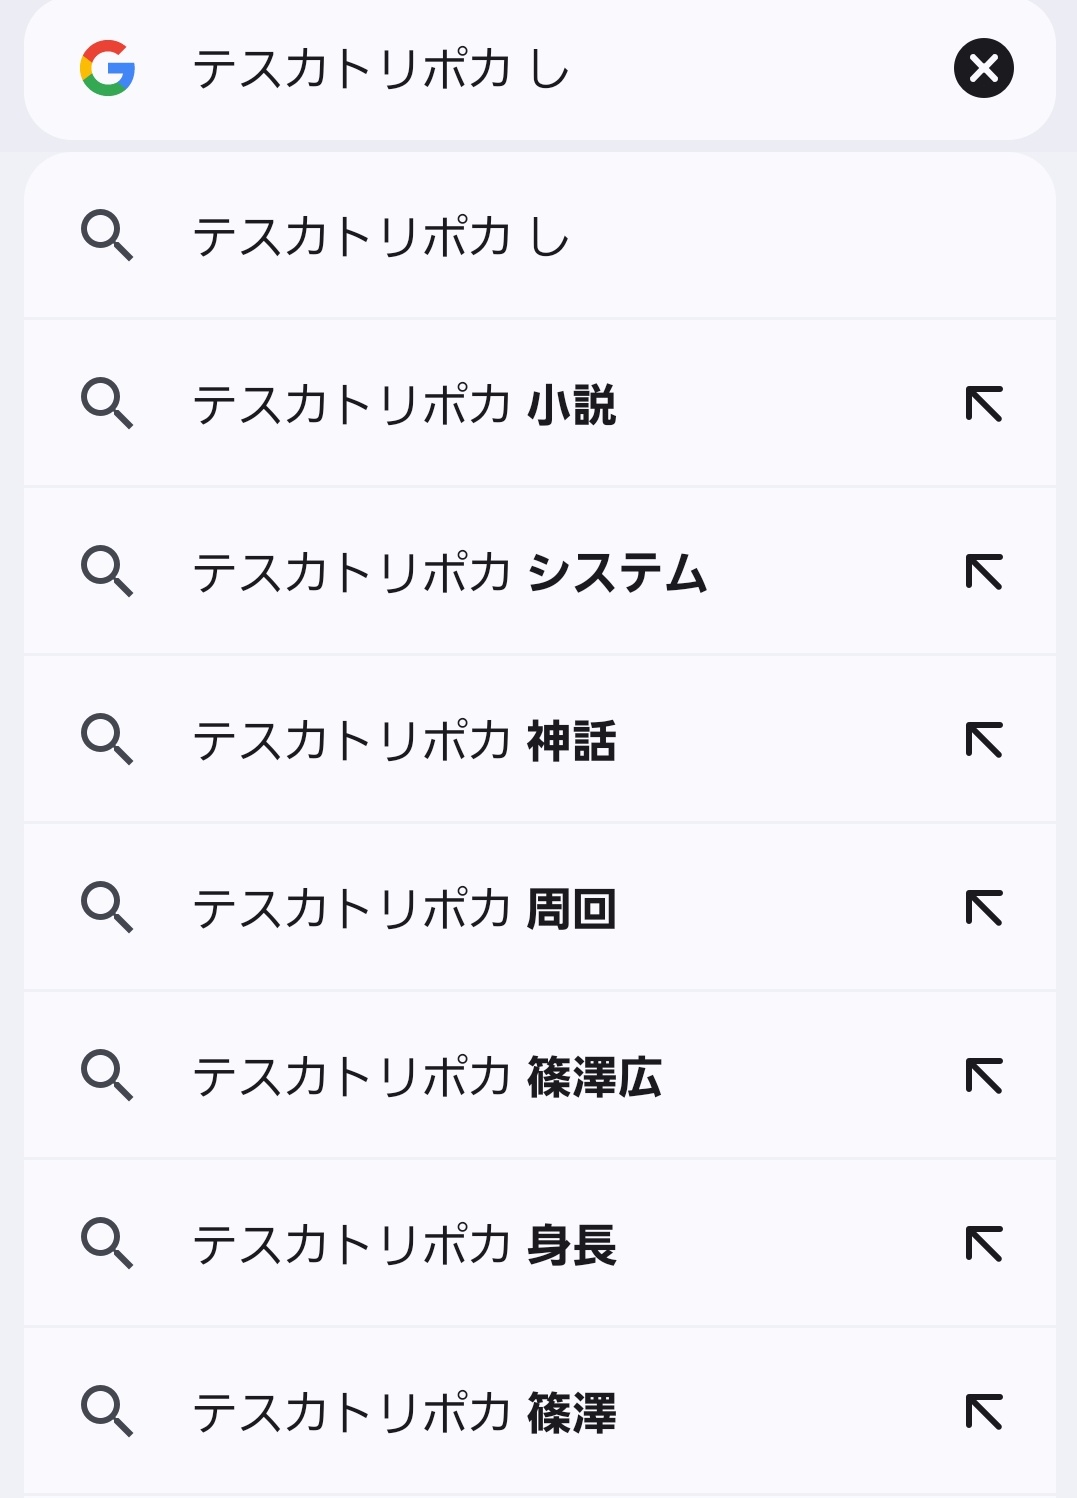
Task: Click the arrow icon in the 篠澤 row
Action: pos(984,1412)
